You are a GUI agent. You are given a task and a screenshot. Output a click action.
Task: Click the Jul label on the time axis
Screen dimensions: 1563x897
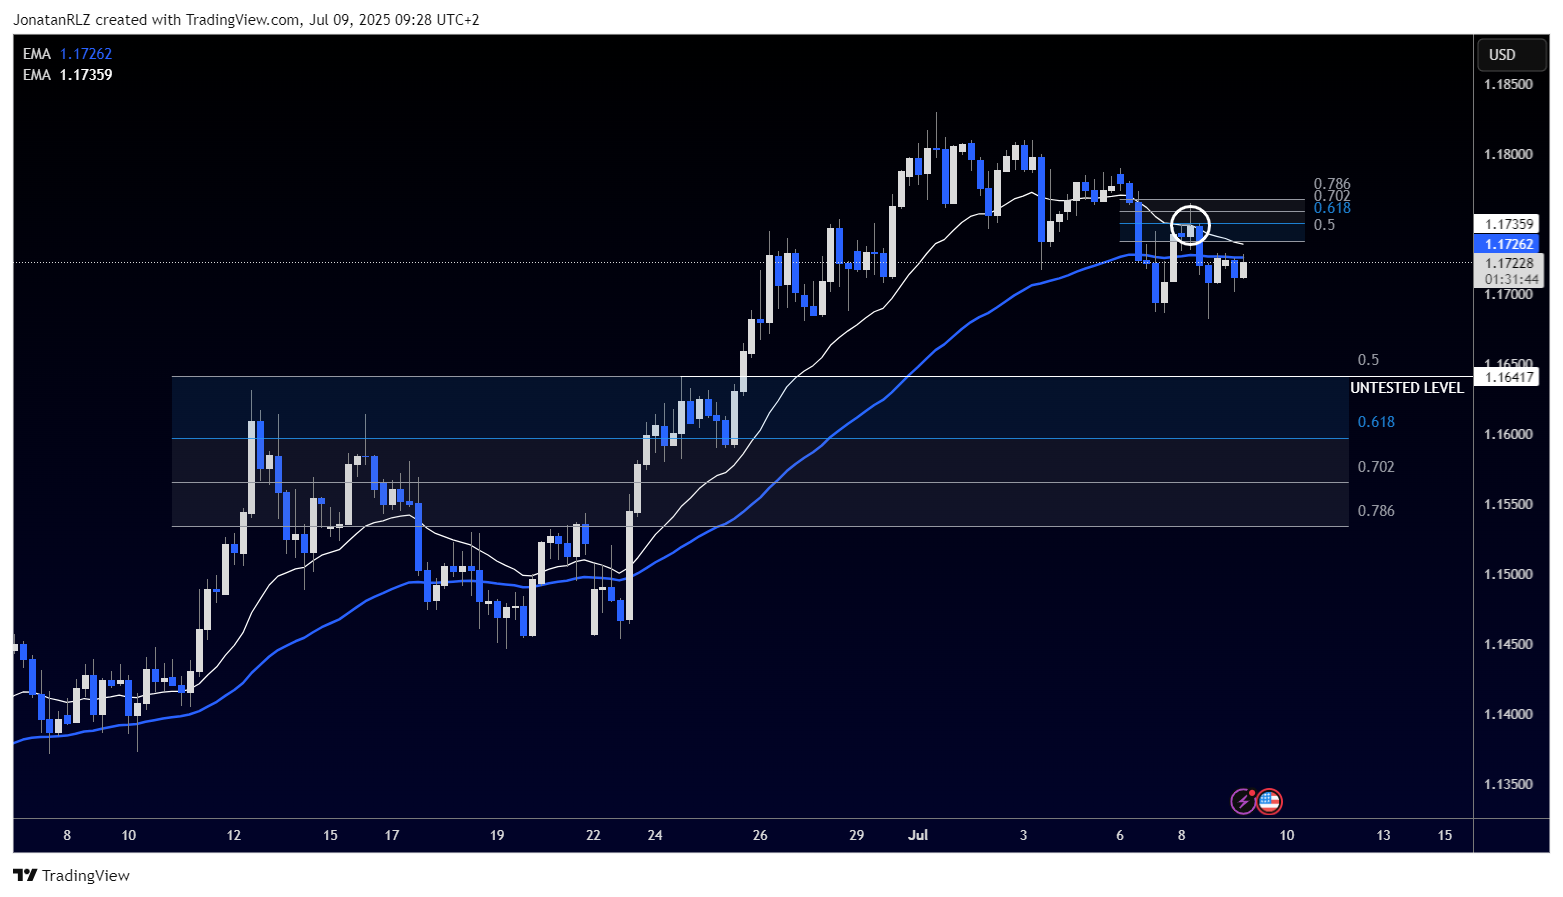click(918, 835)
